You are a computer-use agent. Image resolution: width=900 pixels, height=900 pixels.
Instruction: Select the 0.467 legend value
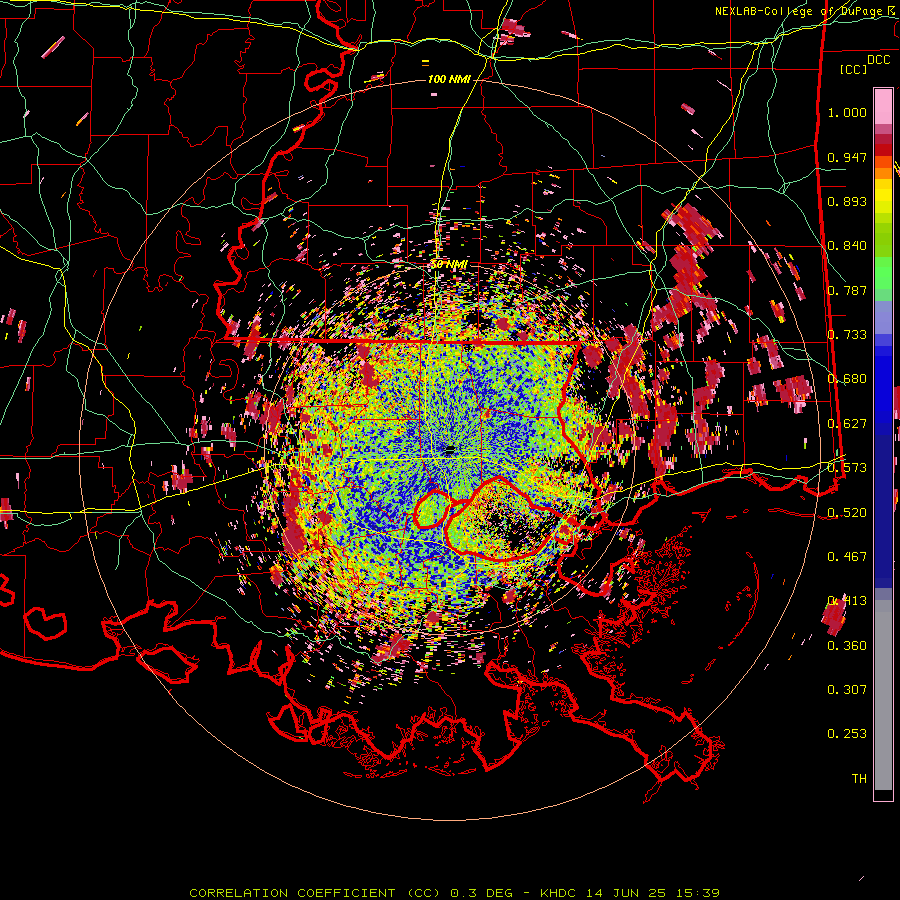[x=847, y=557]
